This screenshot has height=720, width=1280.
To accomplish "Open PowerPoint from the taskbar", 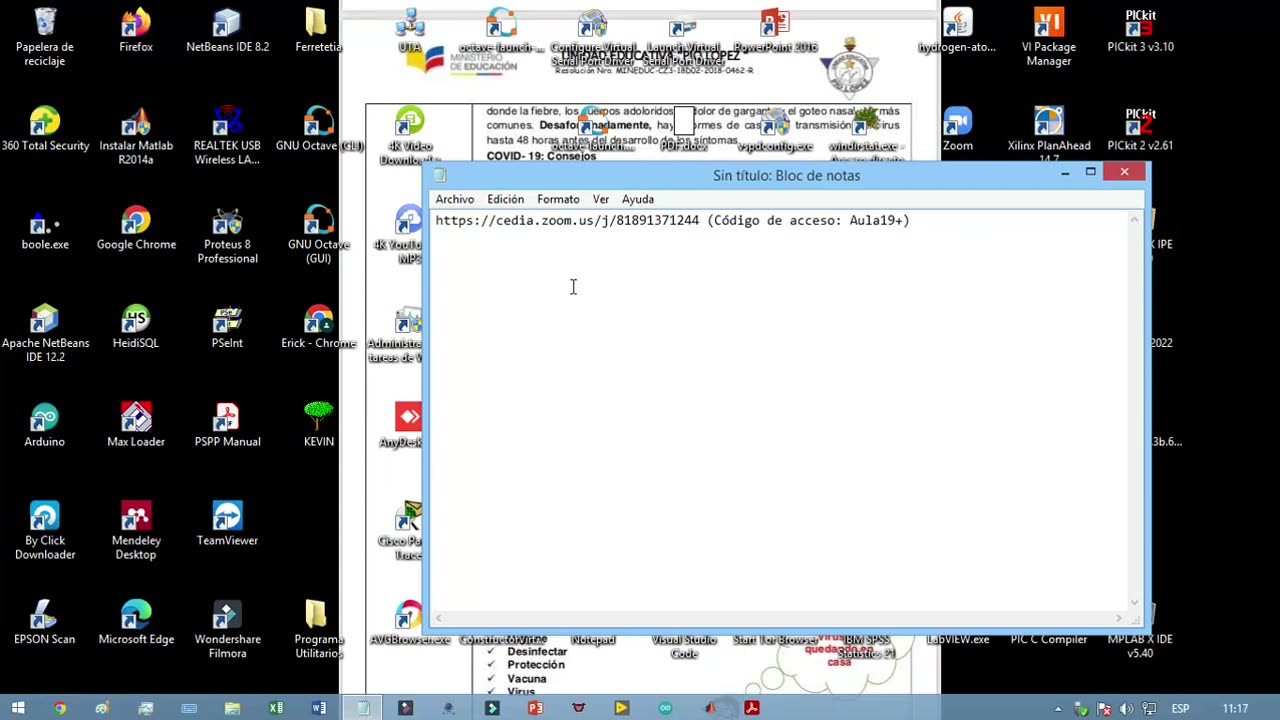I will [x=535, y=708].
